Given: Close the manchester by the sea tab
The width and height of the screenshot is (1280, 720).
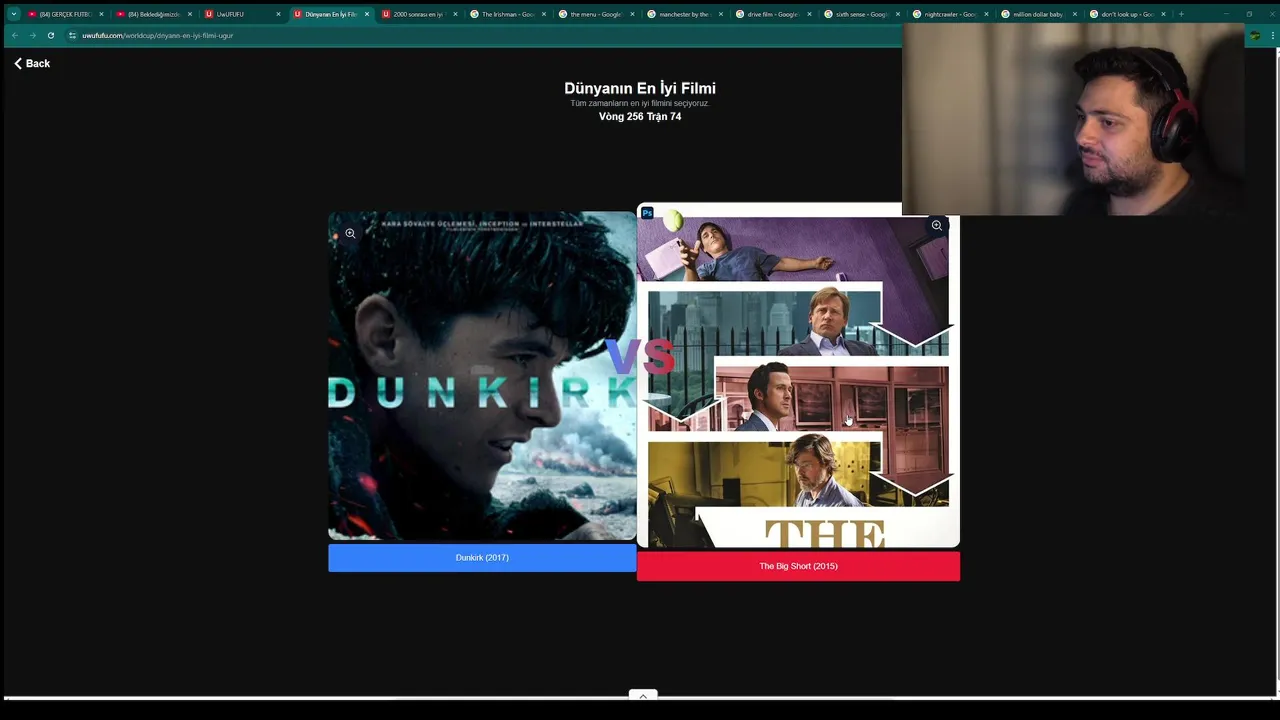Looking at the screenshot, I should (720, 14).
